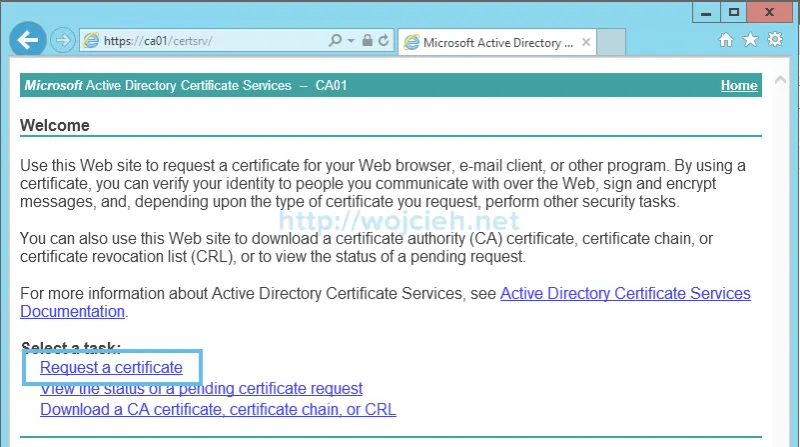Viewport: 800px width, 447px height.
Task: Open favorites with the star icon
Action: click(750, 40)
